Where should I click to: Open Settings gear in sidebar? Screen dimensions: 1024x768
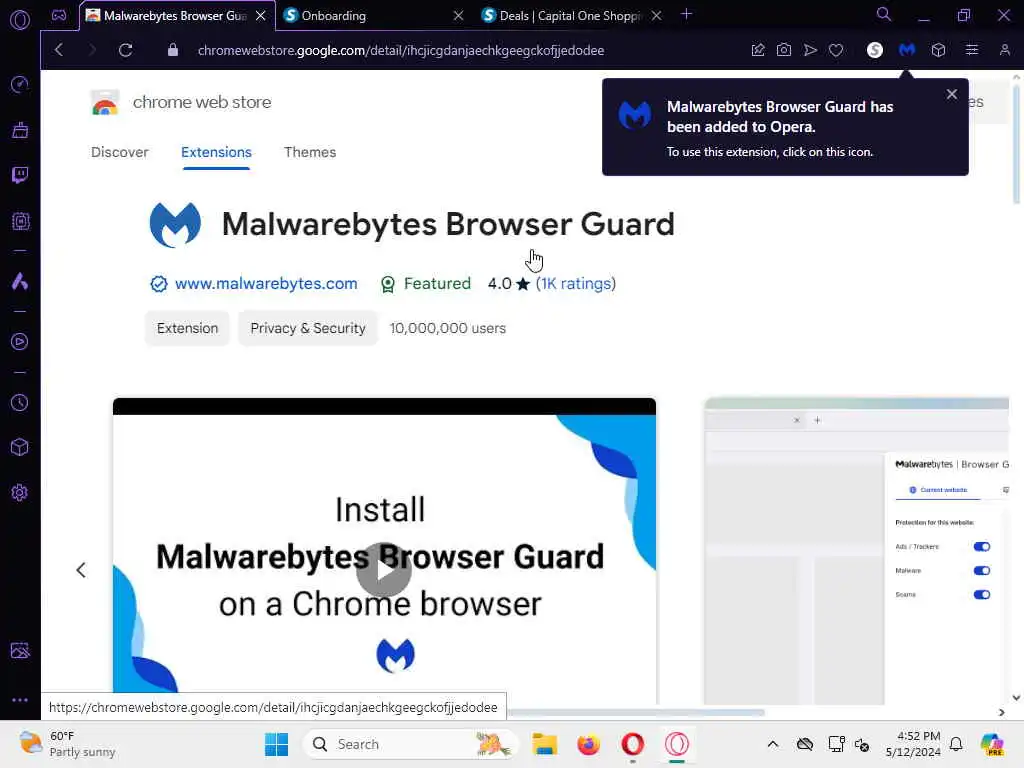click(x=20, y=492)
